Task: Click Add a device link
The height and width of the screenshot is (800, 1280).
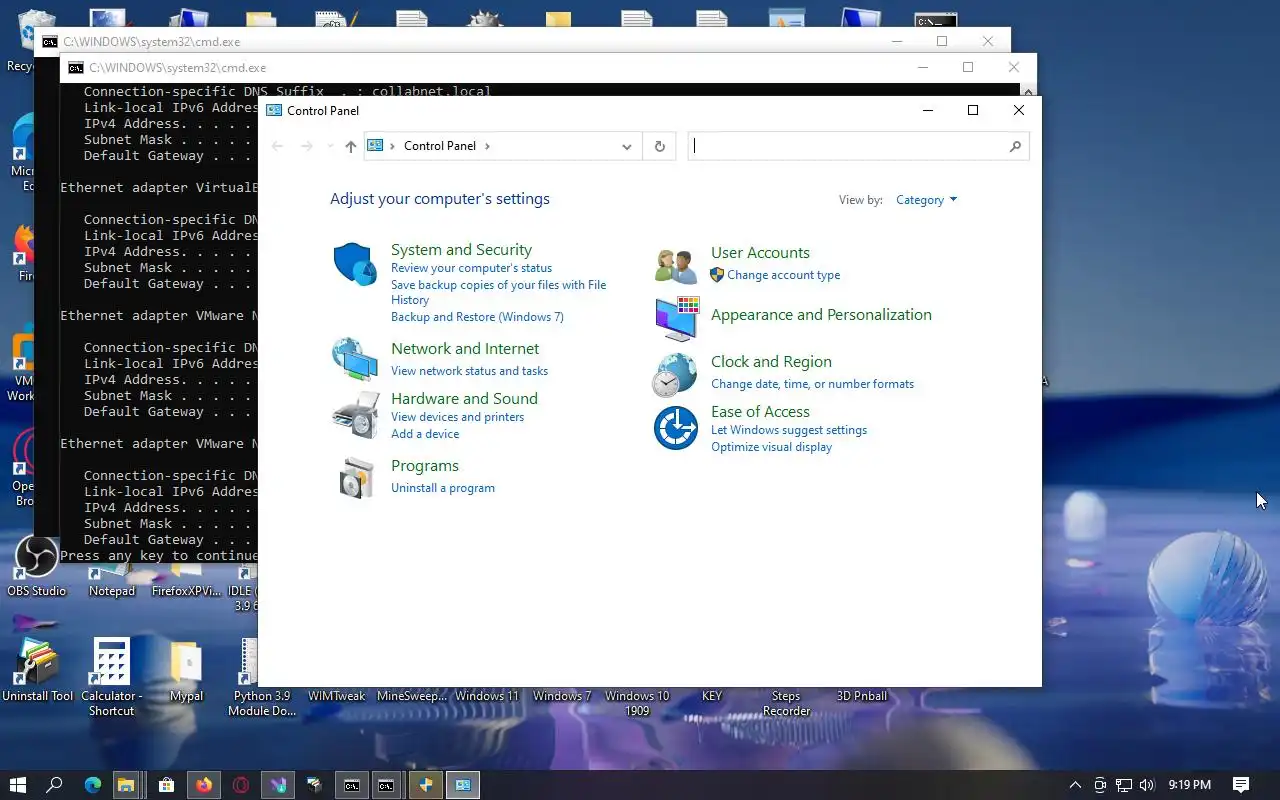Action: point(425,434)
